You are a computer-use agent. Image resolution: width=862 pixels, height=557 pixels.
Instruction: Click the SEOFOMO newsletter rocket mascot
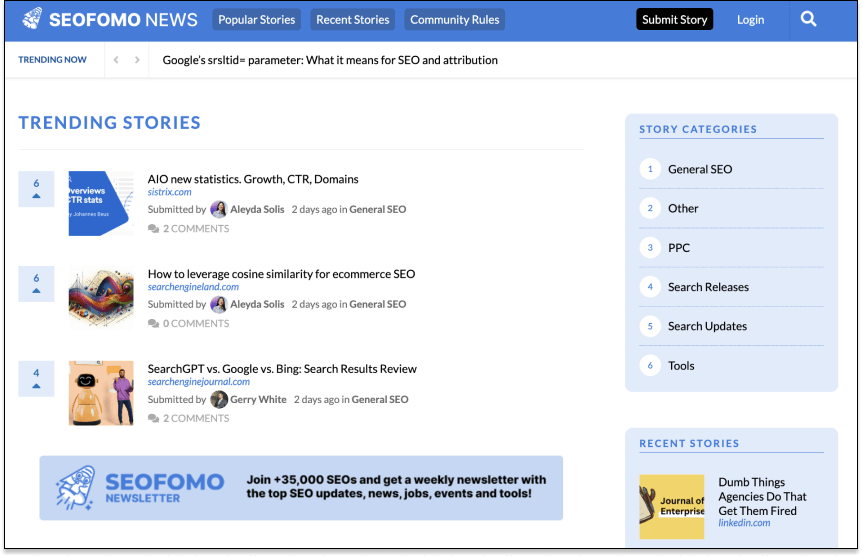(76, 488)
